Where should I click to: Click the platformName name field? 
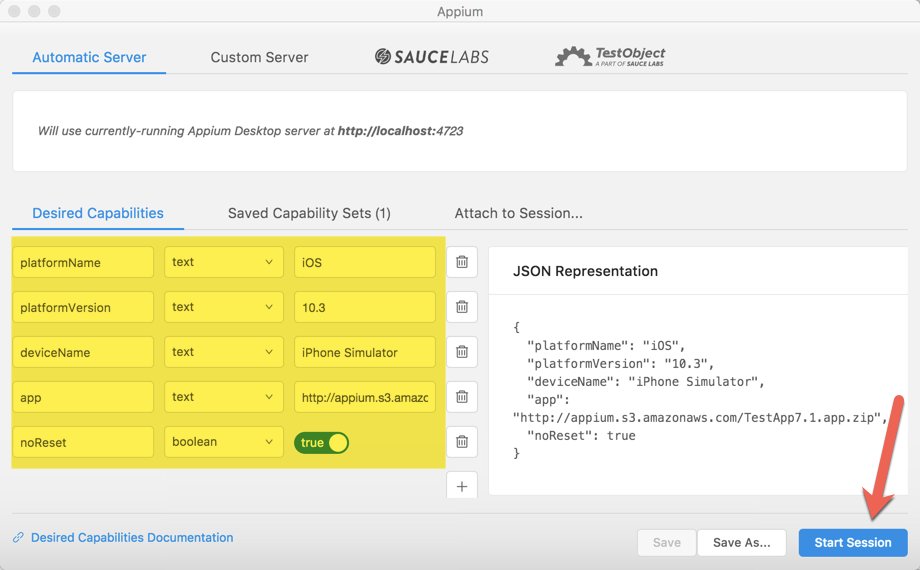click(83, 262)
